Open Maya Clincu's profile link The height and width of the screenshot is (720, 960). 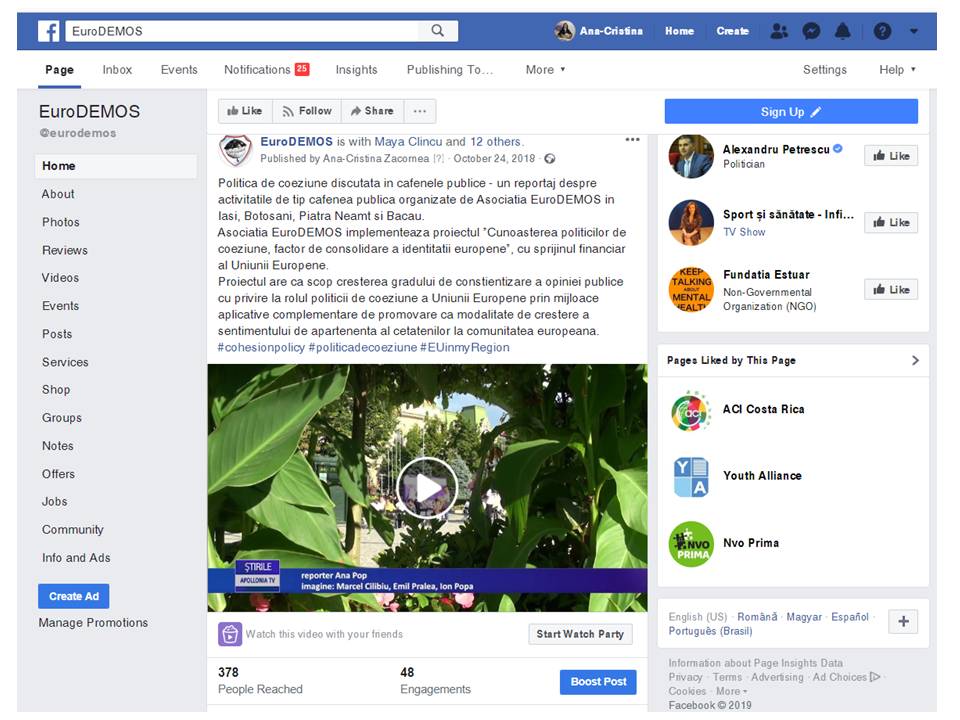pyautogui.click(x=408, y=141)
